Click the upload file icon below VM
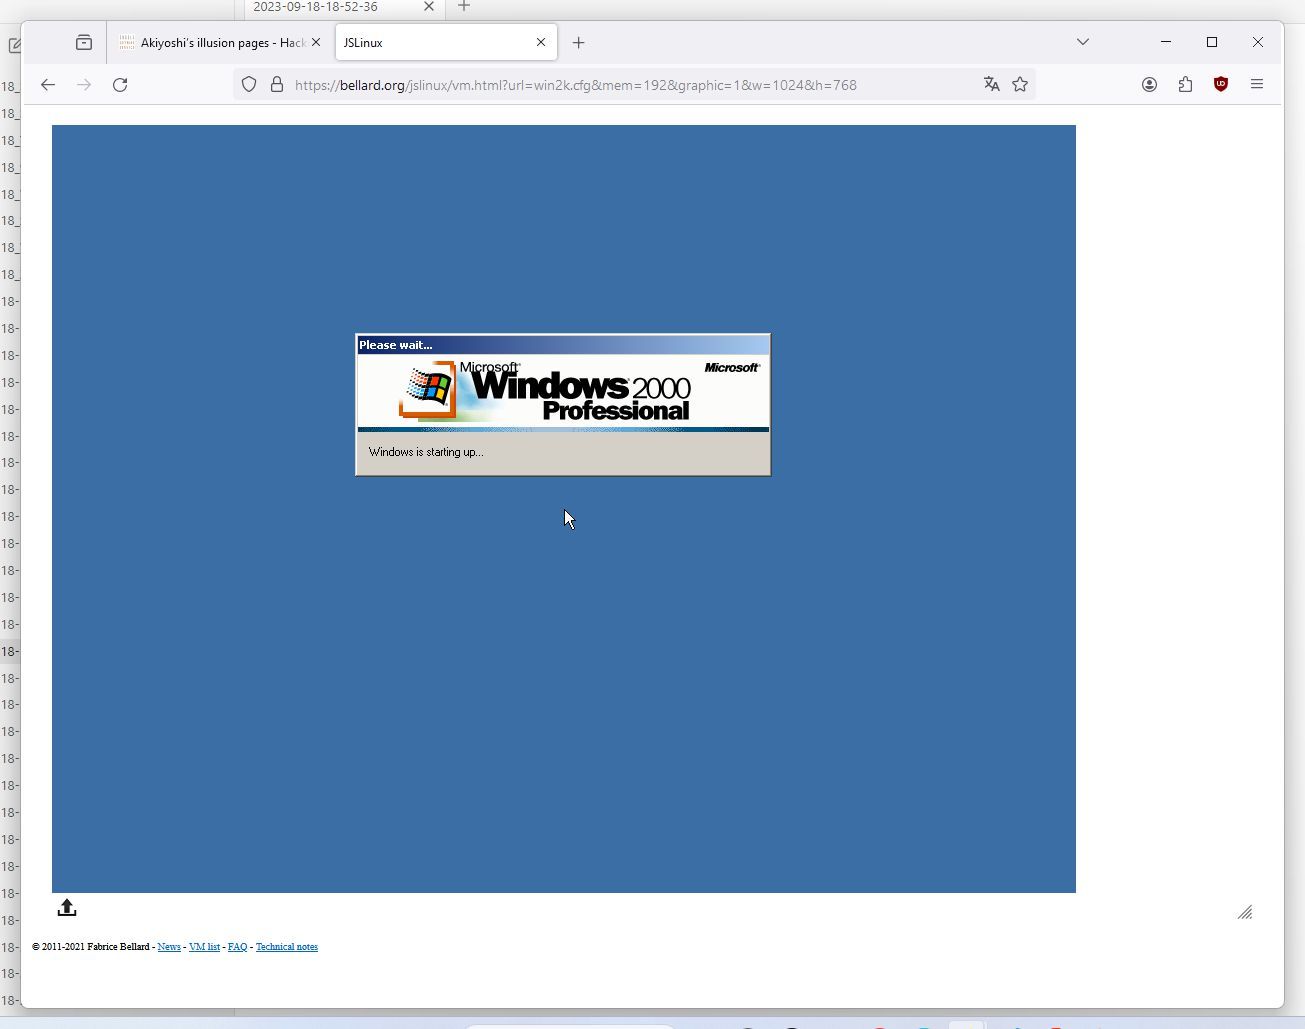The image size is (1305, 1029). coord(67,908)
